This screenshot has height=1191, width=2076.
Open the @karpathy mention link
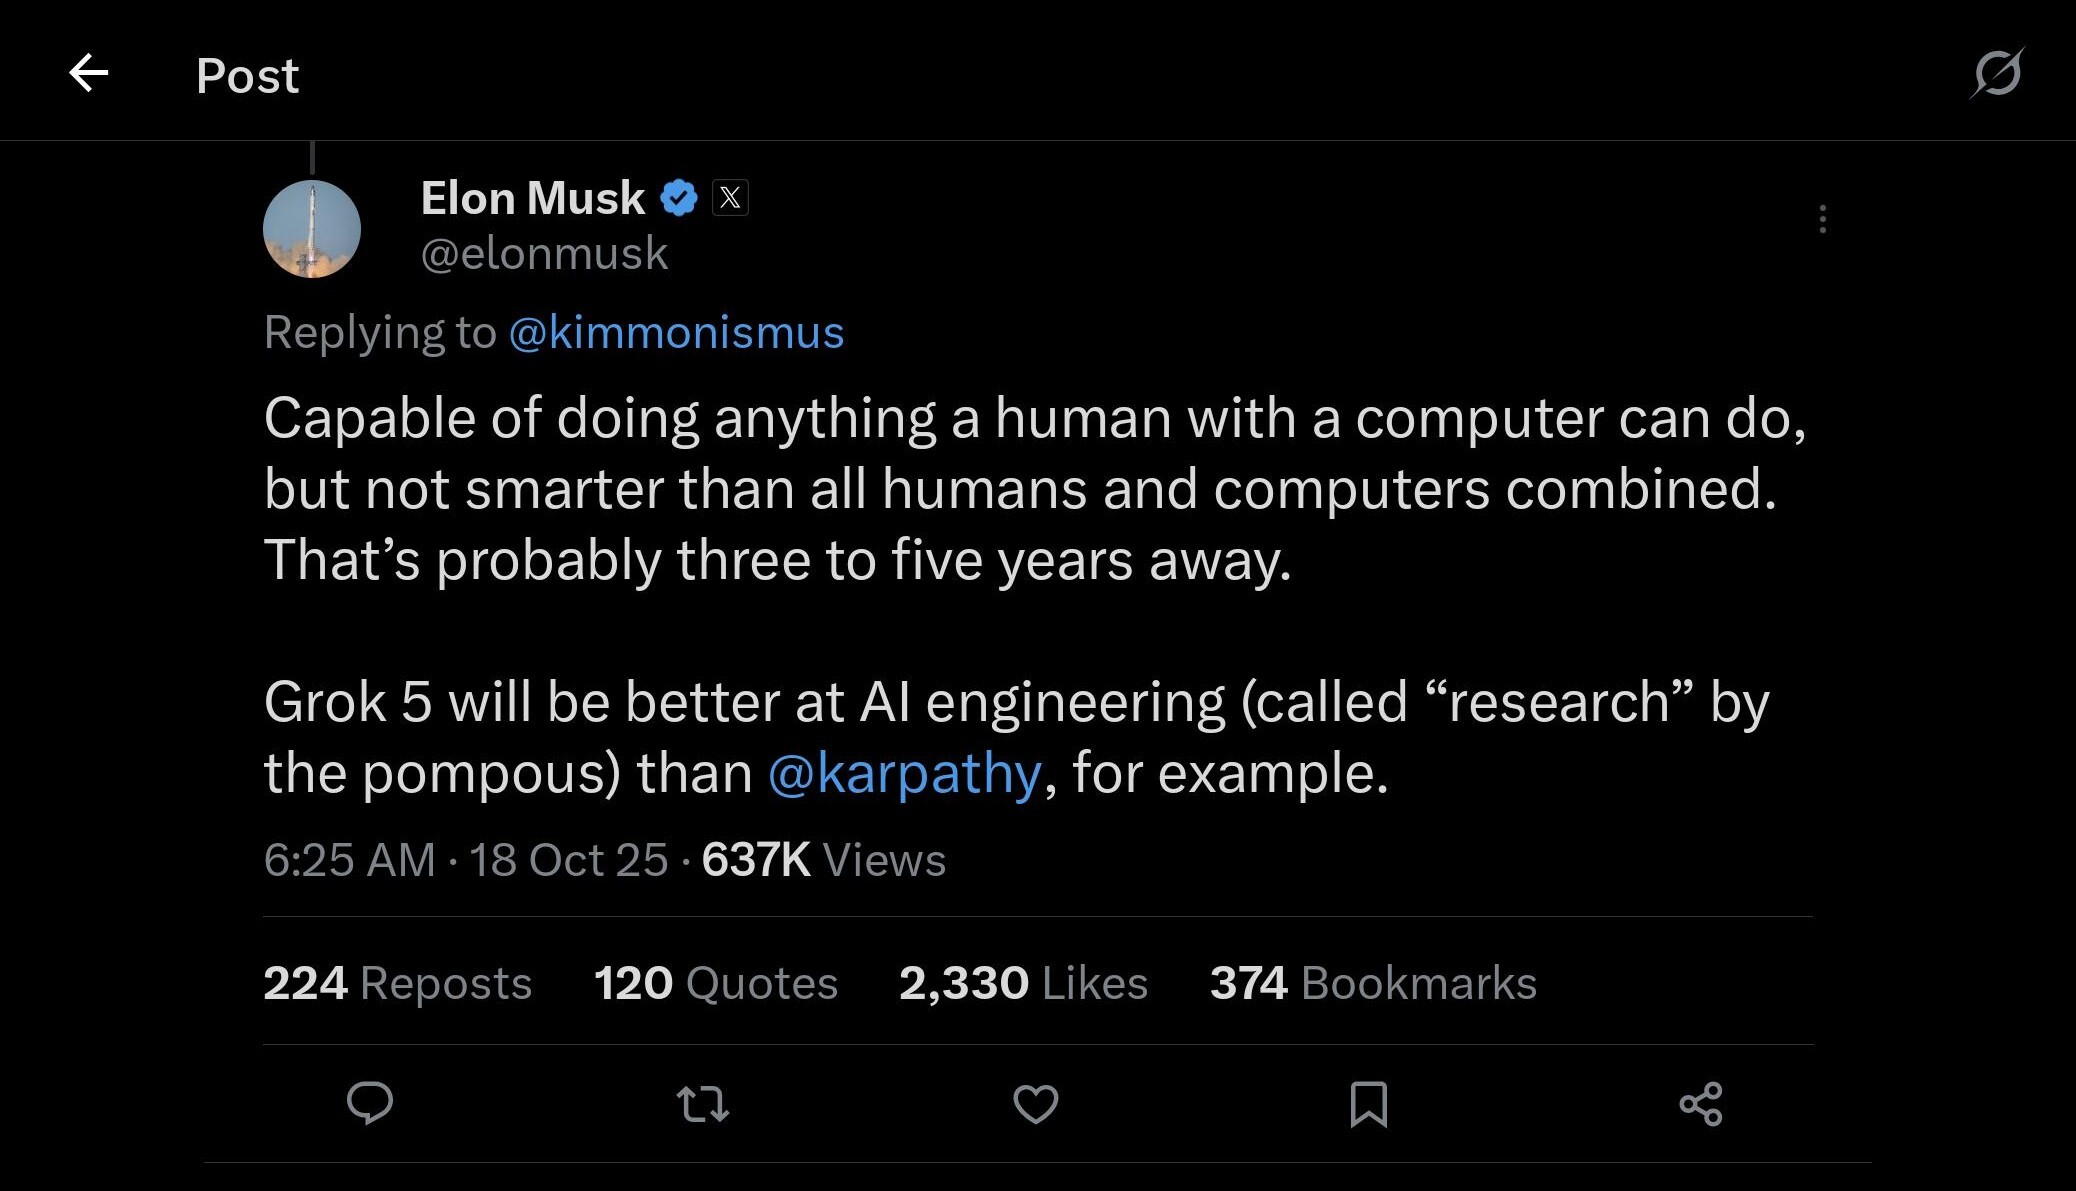click(905, 774)
